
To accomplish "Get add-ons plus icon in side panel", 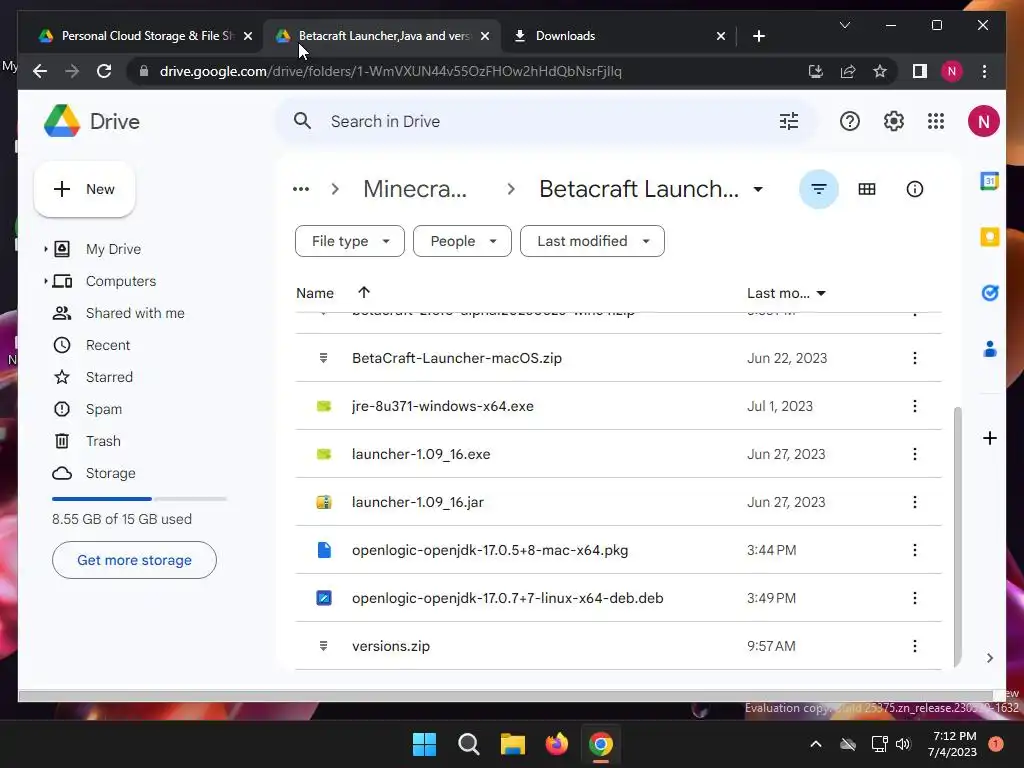I will 989,438.
